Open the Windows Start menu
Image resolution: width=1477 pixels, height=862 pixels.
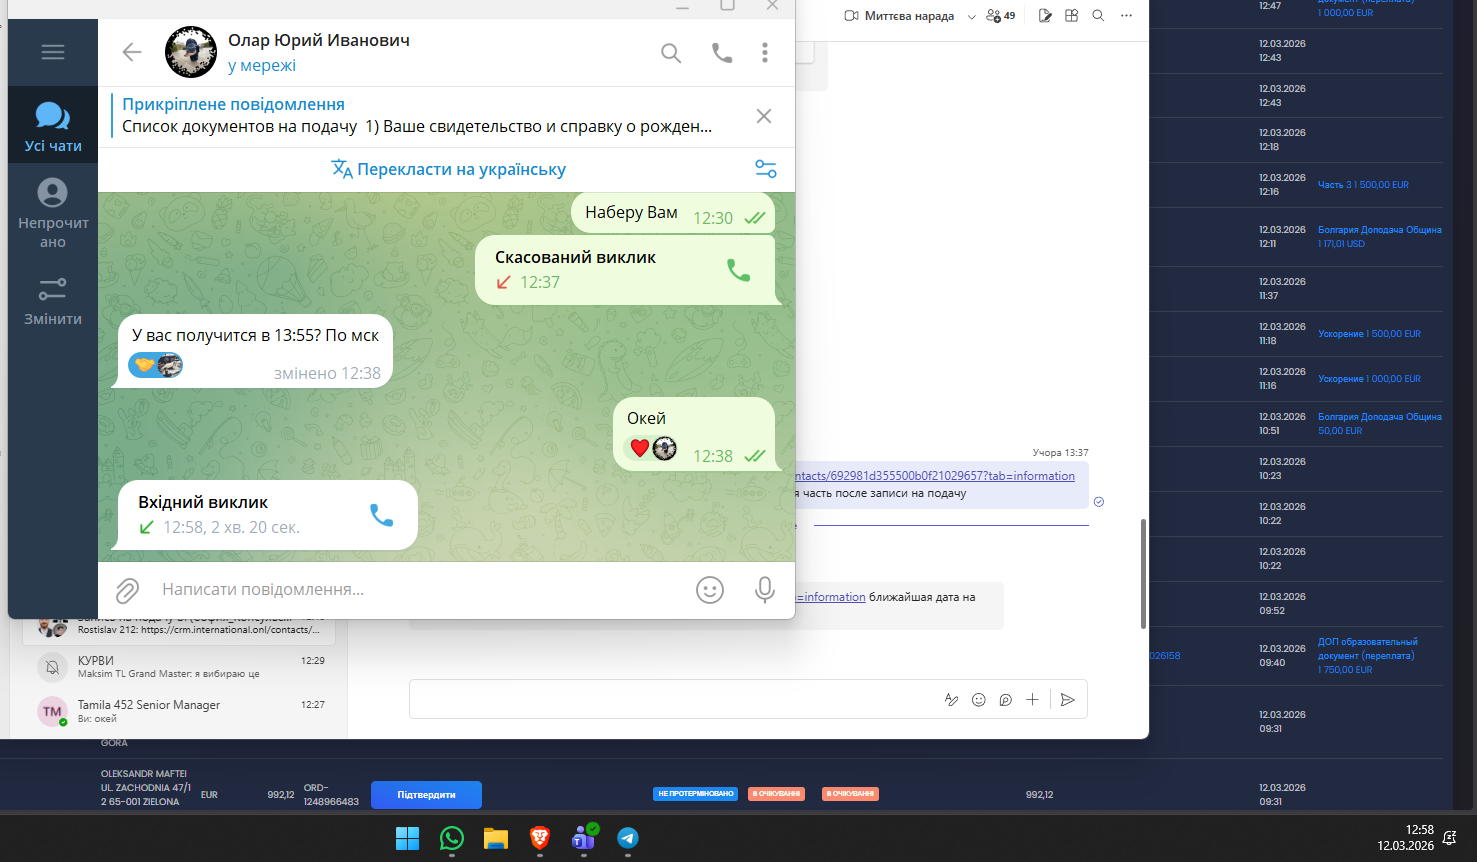pos(408,838)
